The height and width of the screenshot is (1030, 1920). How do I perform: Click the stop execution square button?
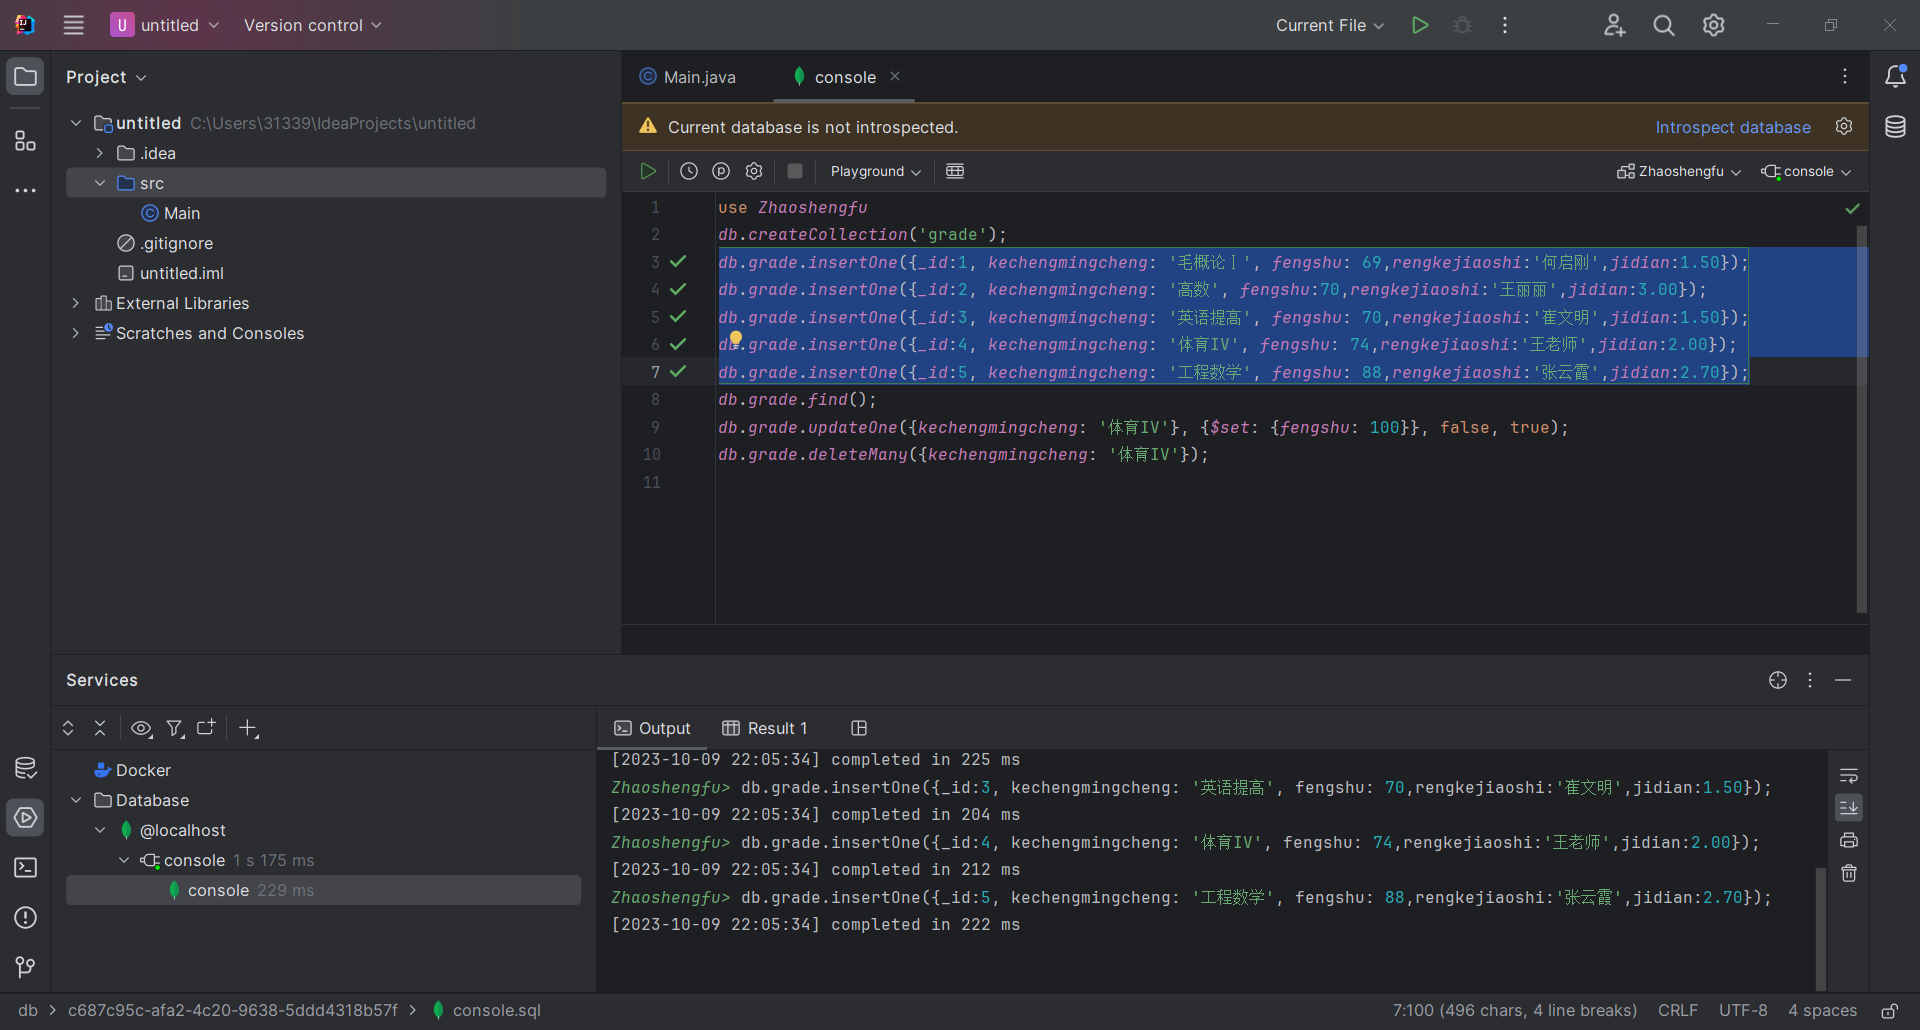point(795,171)
